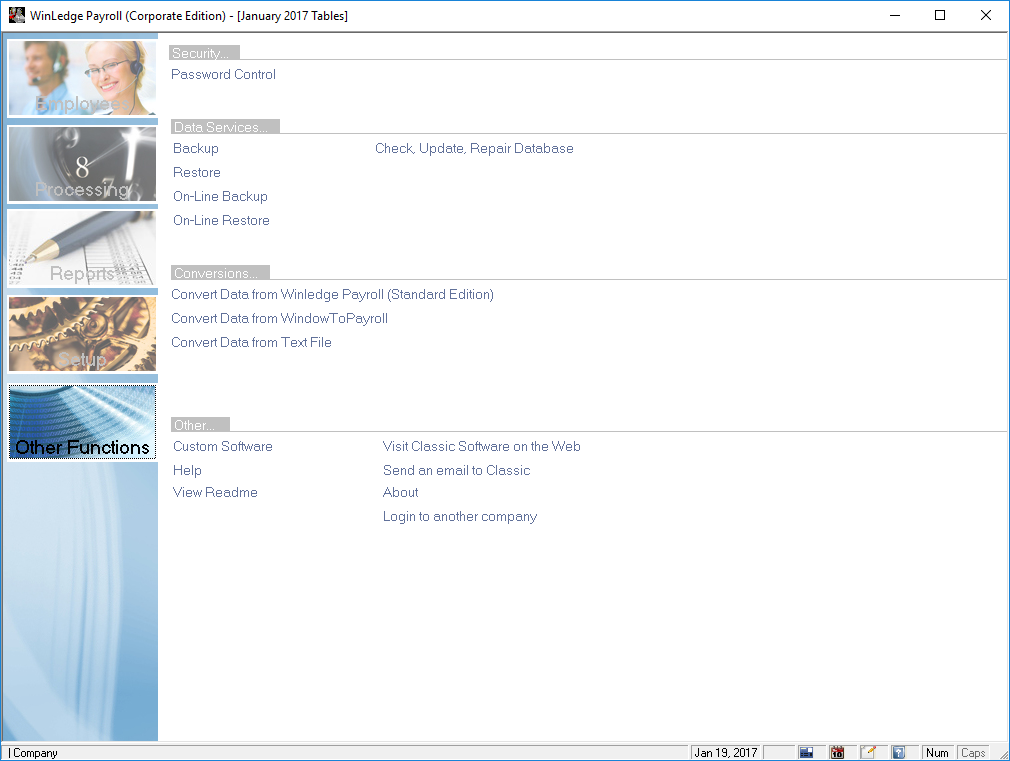Visit Classic Software on the Web

coord(481,447)
